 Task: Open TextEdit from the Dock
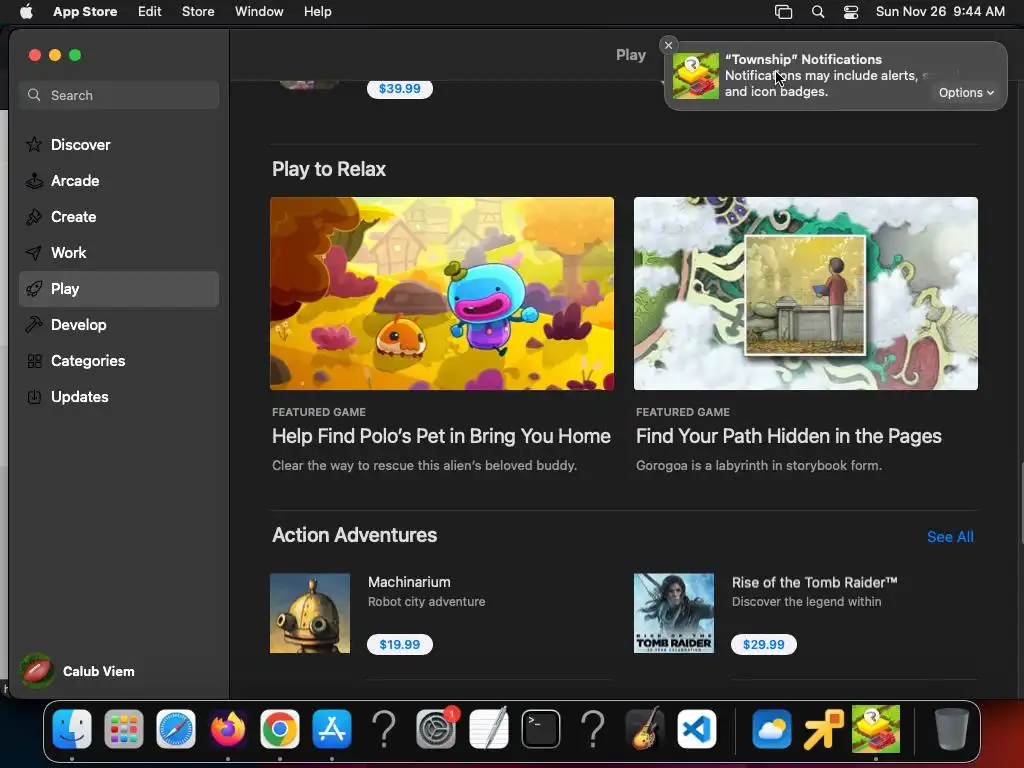coord(488,729)
